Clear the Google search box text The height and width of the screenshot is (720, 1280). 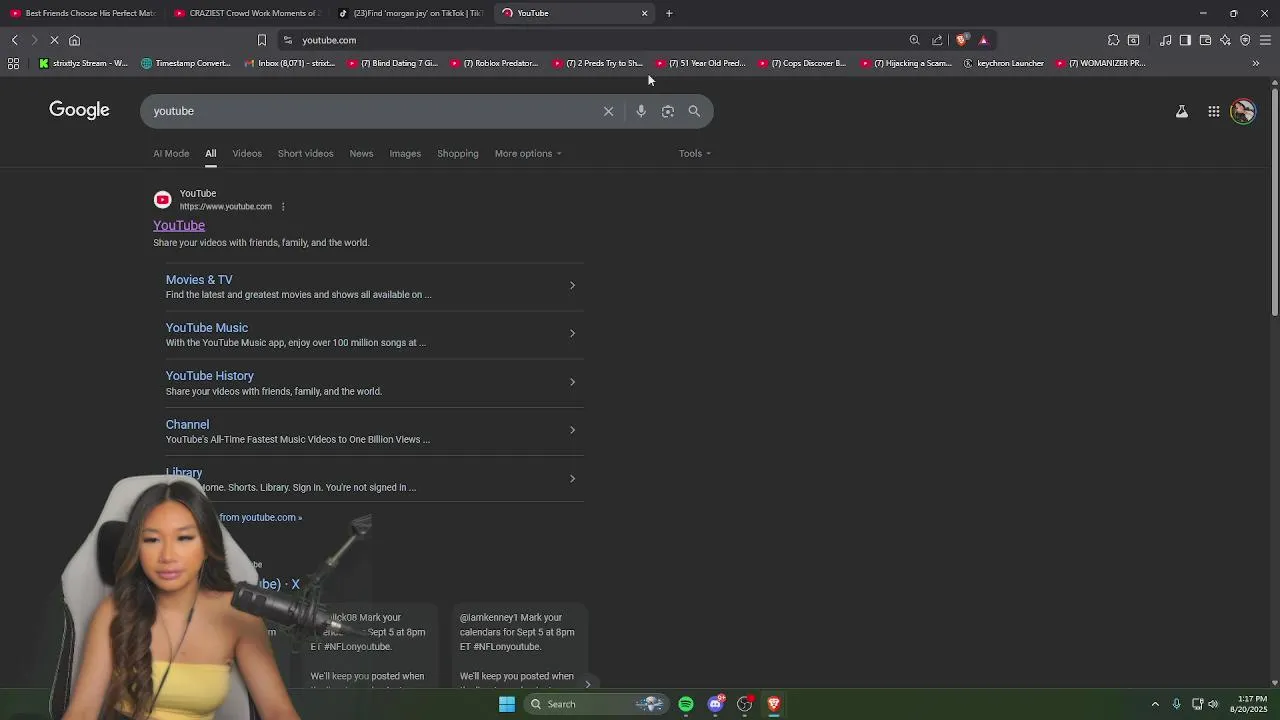608,111
